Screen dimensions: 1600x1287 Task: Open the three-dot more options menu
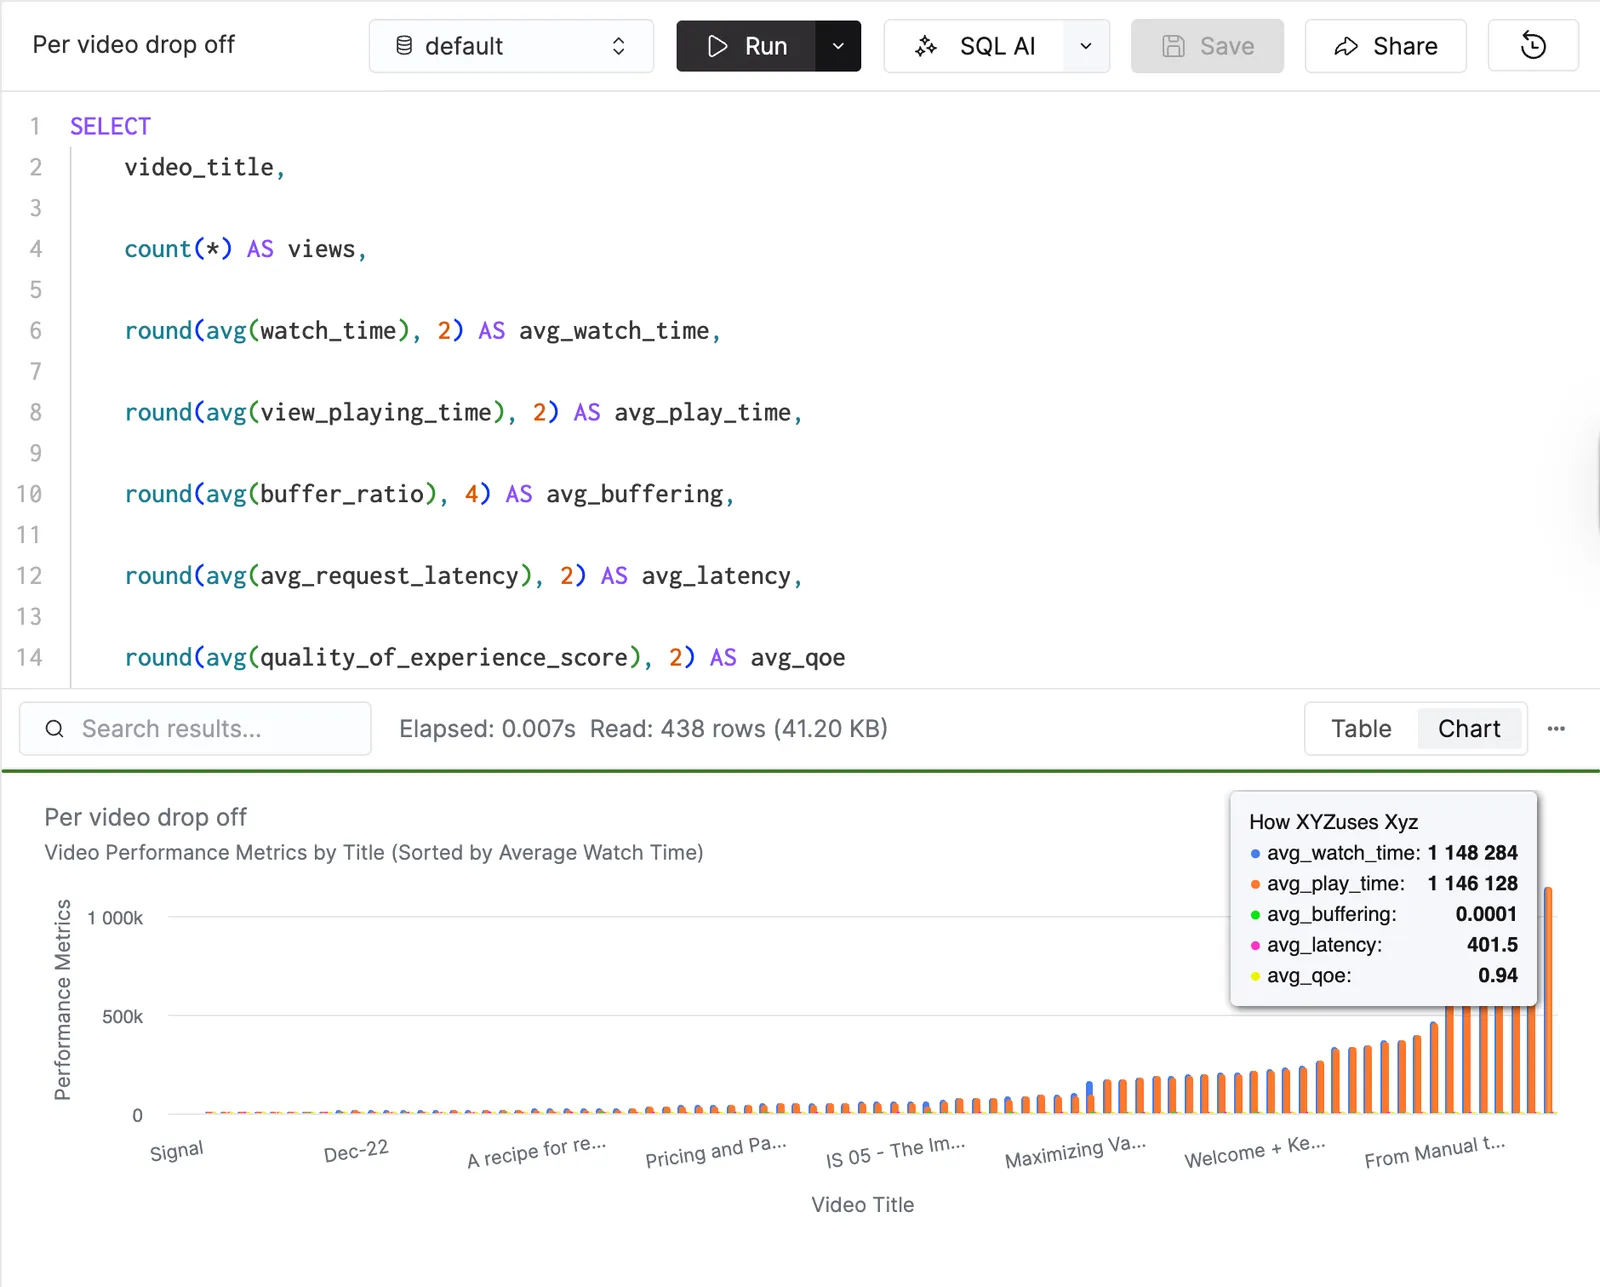tap(1556, 729)
